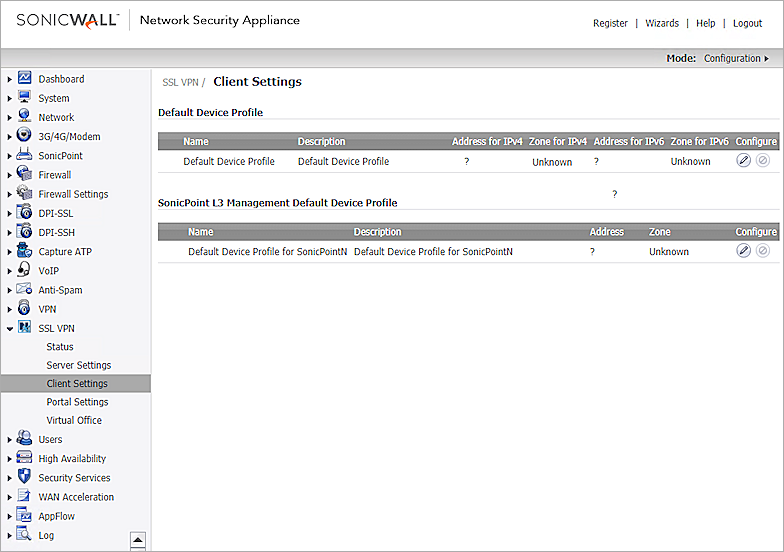Viewport: 784px width, 552px height.
Task: Click the sidebar scroll up arrow button
Action: coord(138,539)
